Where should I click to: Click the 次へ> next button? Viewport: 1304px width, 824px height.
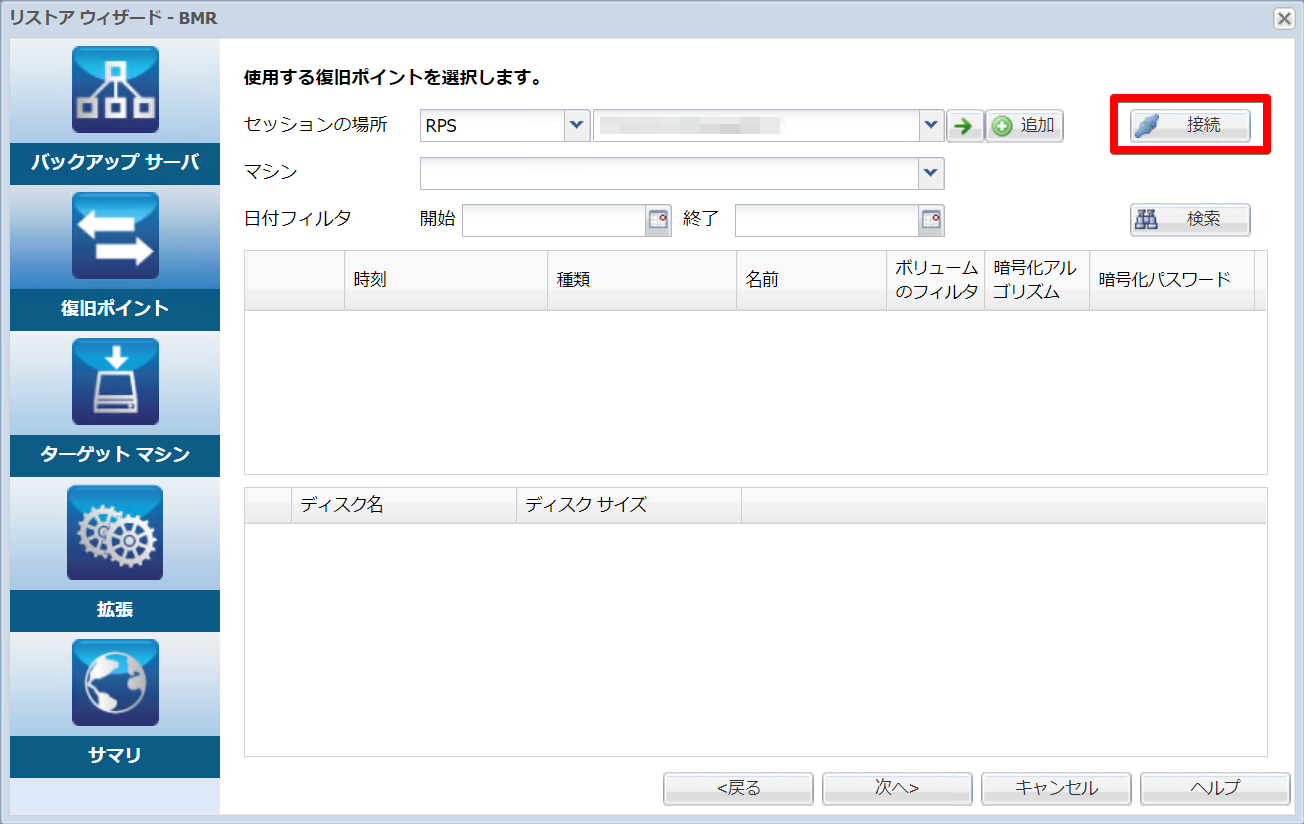pyautogui.click(x=897, y=788)
